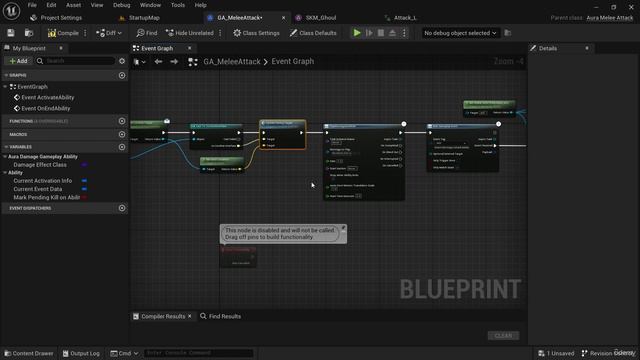Open graph bookmarks dropdown
The height and width of the screenshot is (360, 640).
point(140,62)
